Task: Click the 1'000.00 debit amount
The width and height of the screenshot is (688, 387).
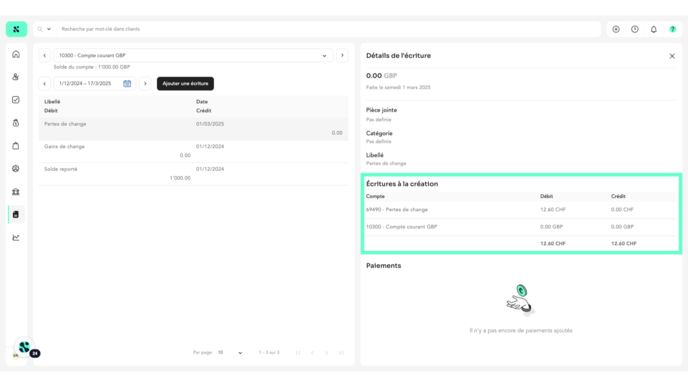Action: 180,178
